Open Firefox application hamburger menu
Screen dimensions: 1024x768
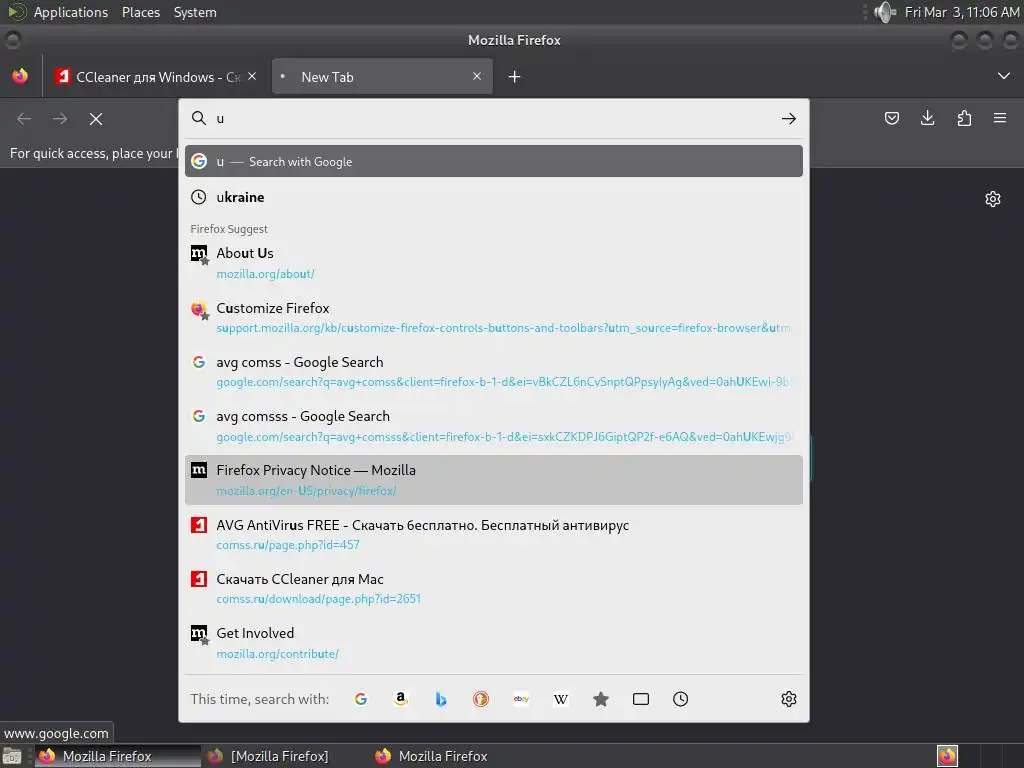(1000, 118)
